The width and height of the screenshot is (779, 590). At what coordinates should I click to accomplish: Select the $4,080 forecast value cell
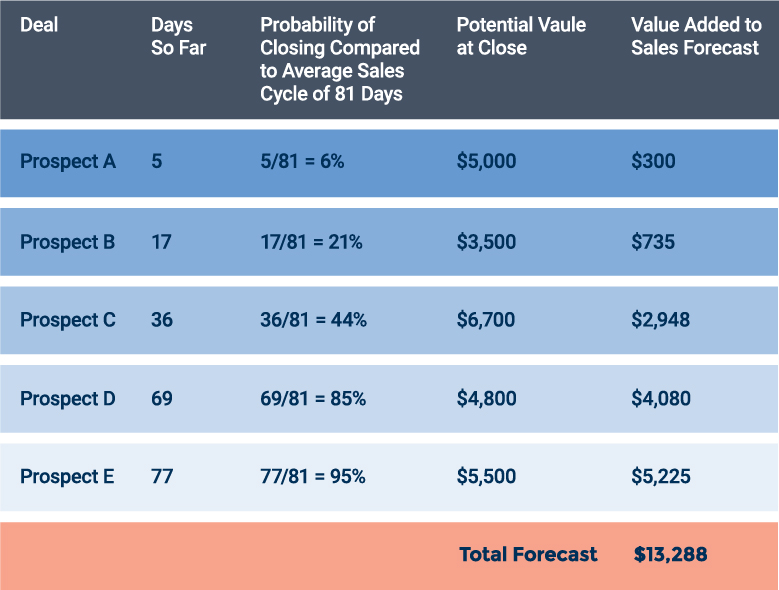pos(660,399)
